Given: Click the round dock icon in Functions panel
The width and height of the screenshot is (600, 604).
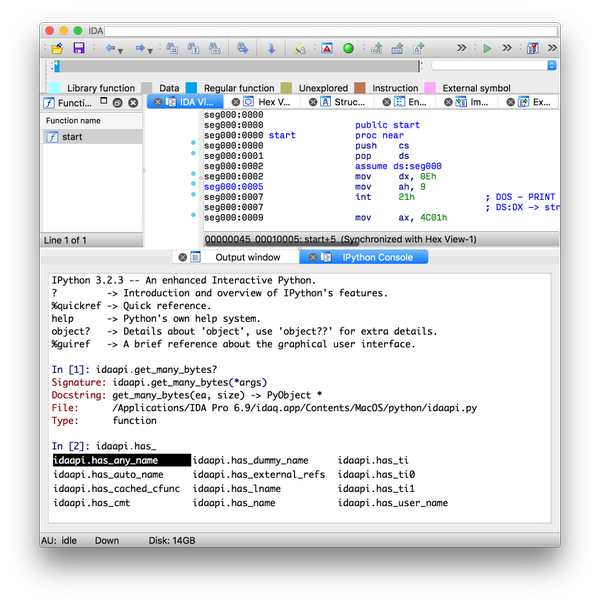Looking at the screenshot, I should (x=117, y=103).
